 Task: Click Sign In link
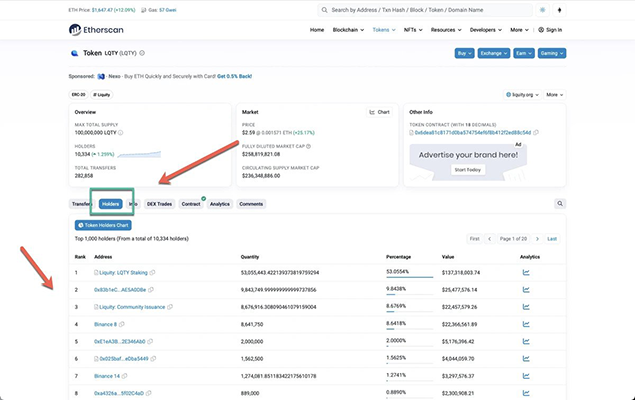point(550,30)
